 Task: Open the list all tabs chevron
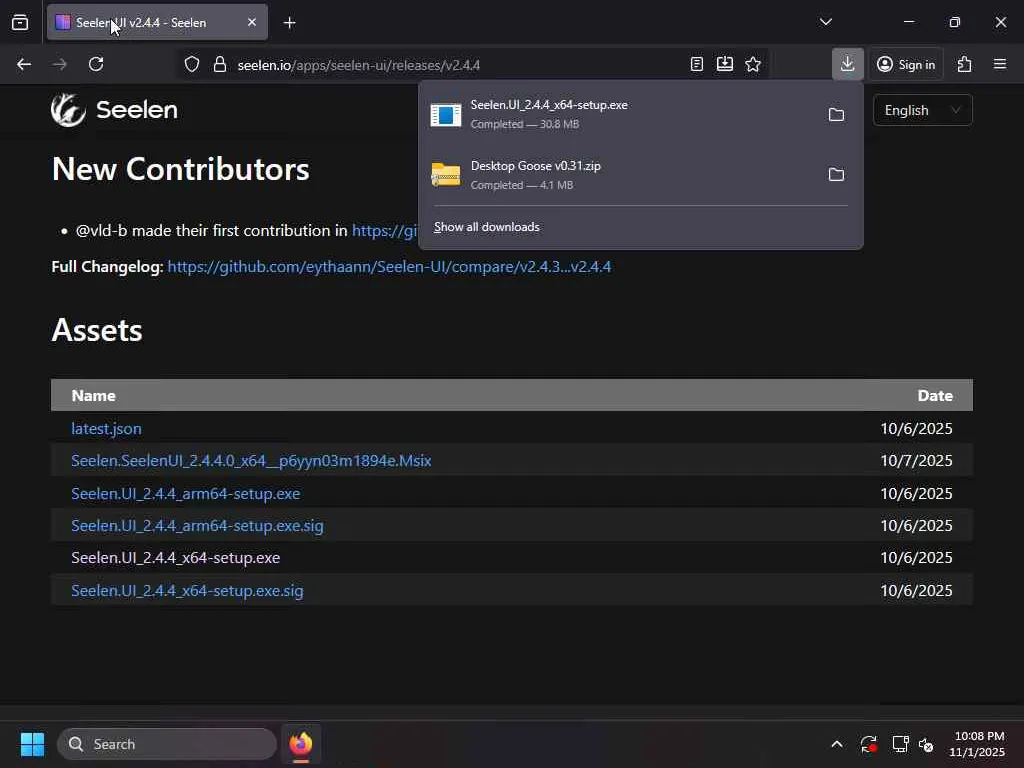825,22
